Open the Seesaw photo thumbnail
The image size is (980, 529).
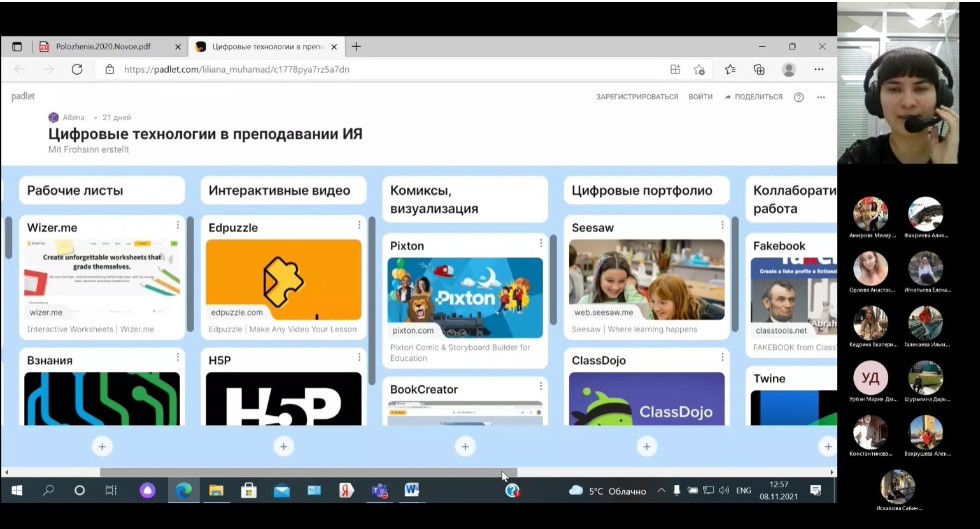[x=647, y=279]
